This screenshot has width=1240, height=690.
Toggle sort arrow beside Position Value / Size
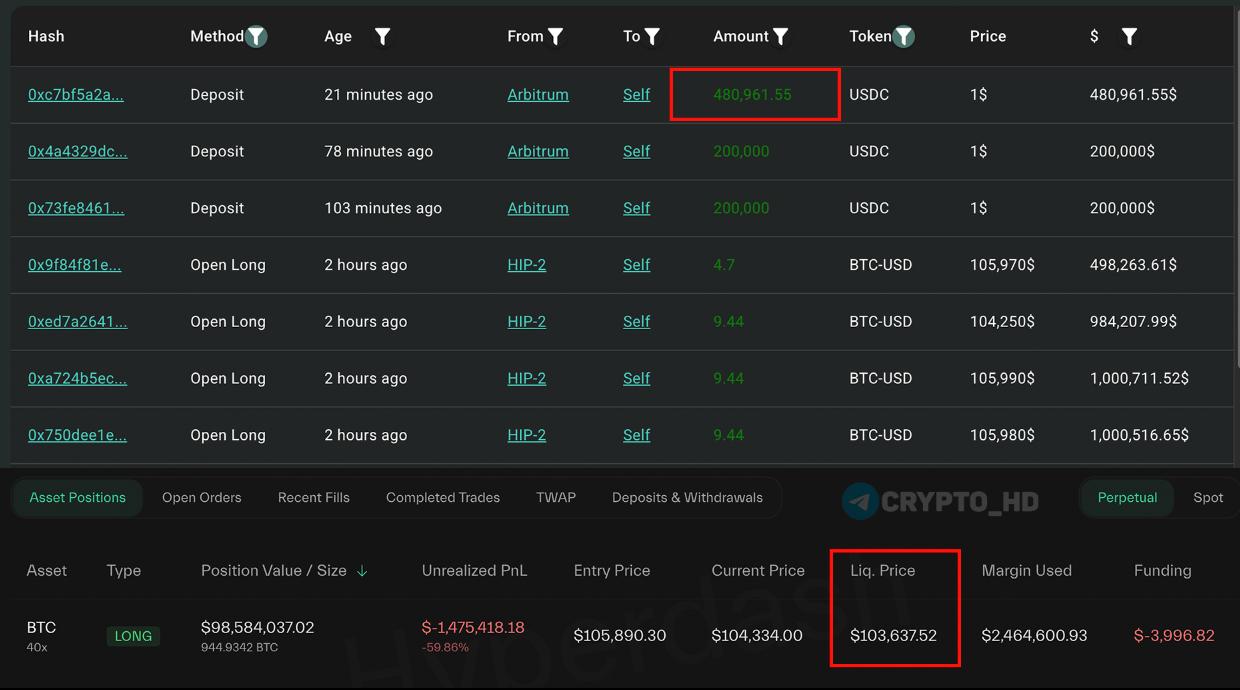(362, 571)
